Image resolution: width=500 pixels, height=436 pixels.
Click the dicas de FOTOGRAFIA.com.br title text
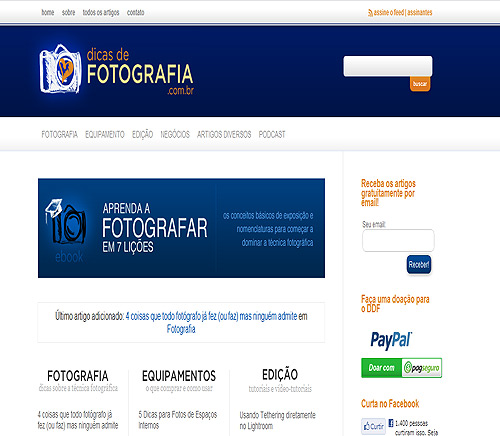(140, 71)
